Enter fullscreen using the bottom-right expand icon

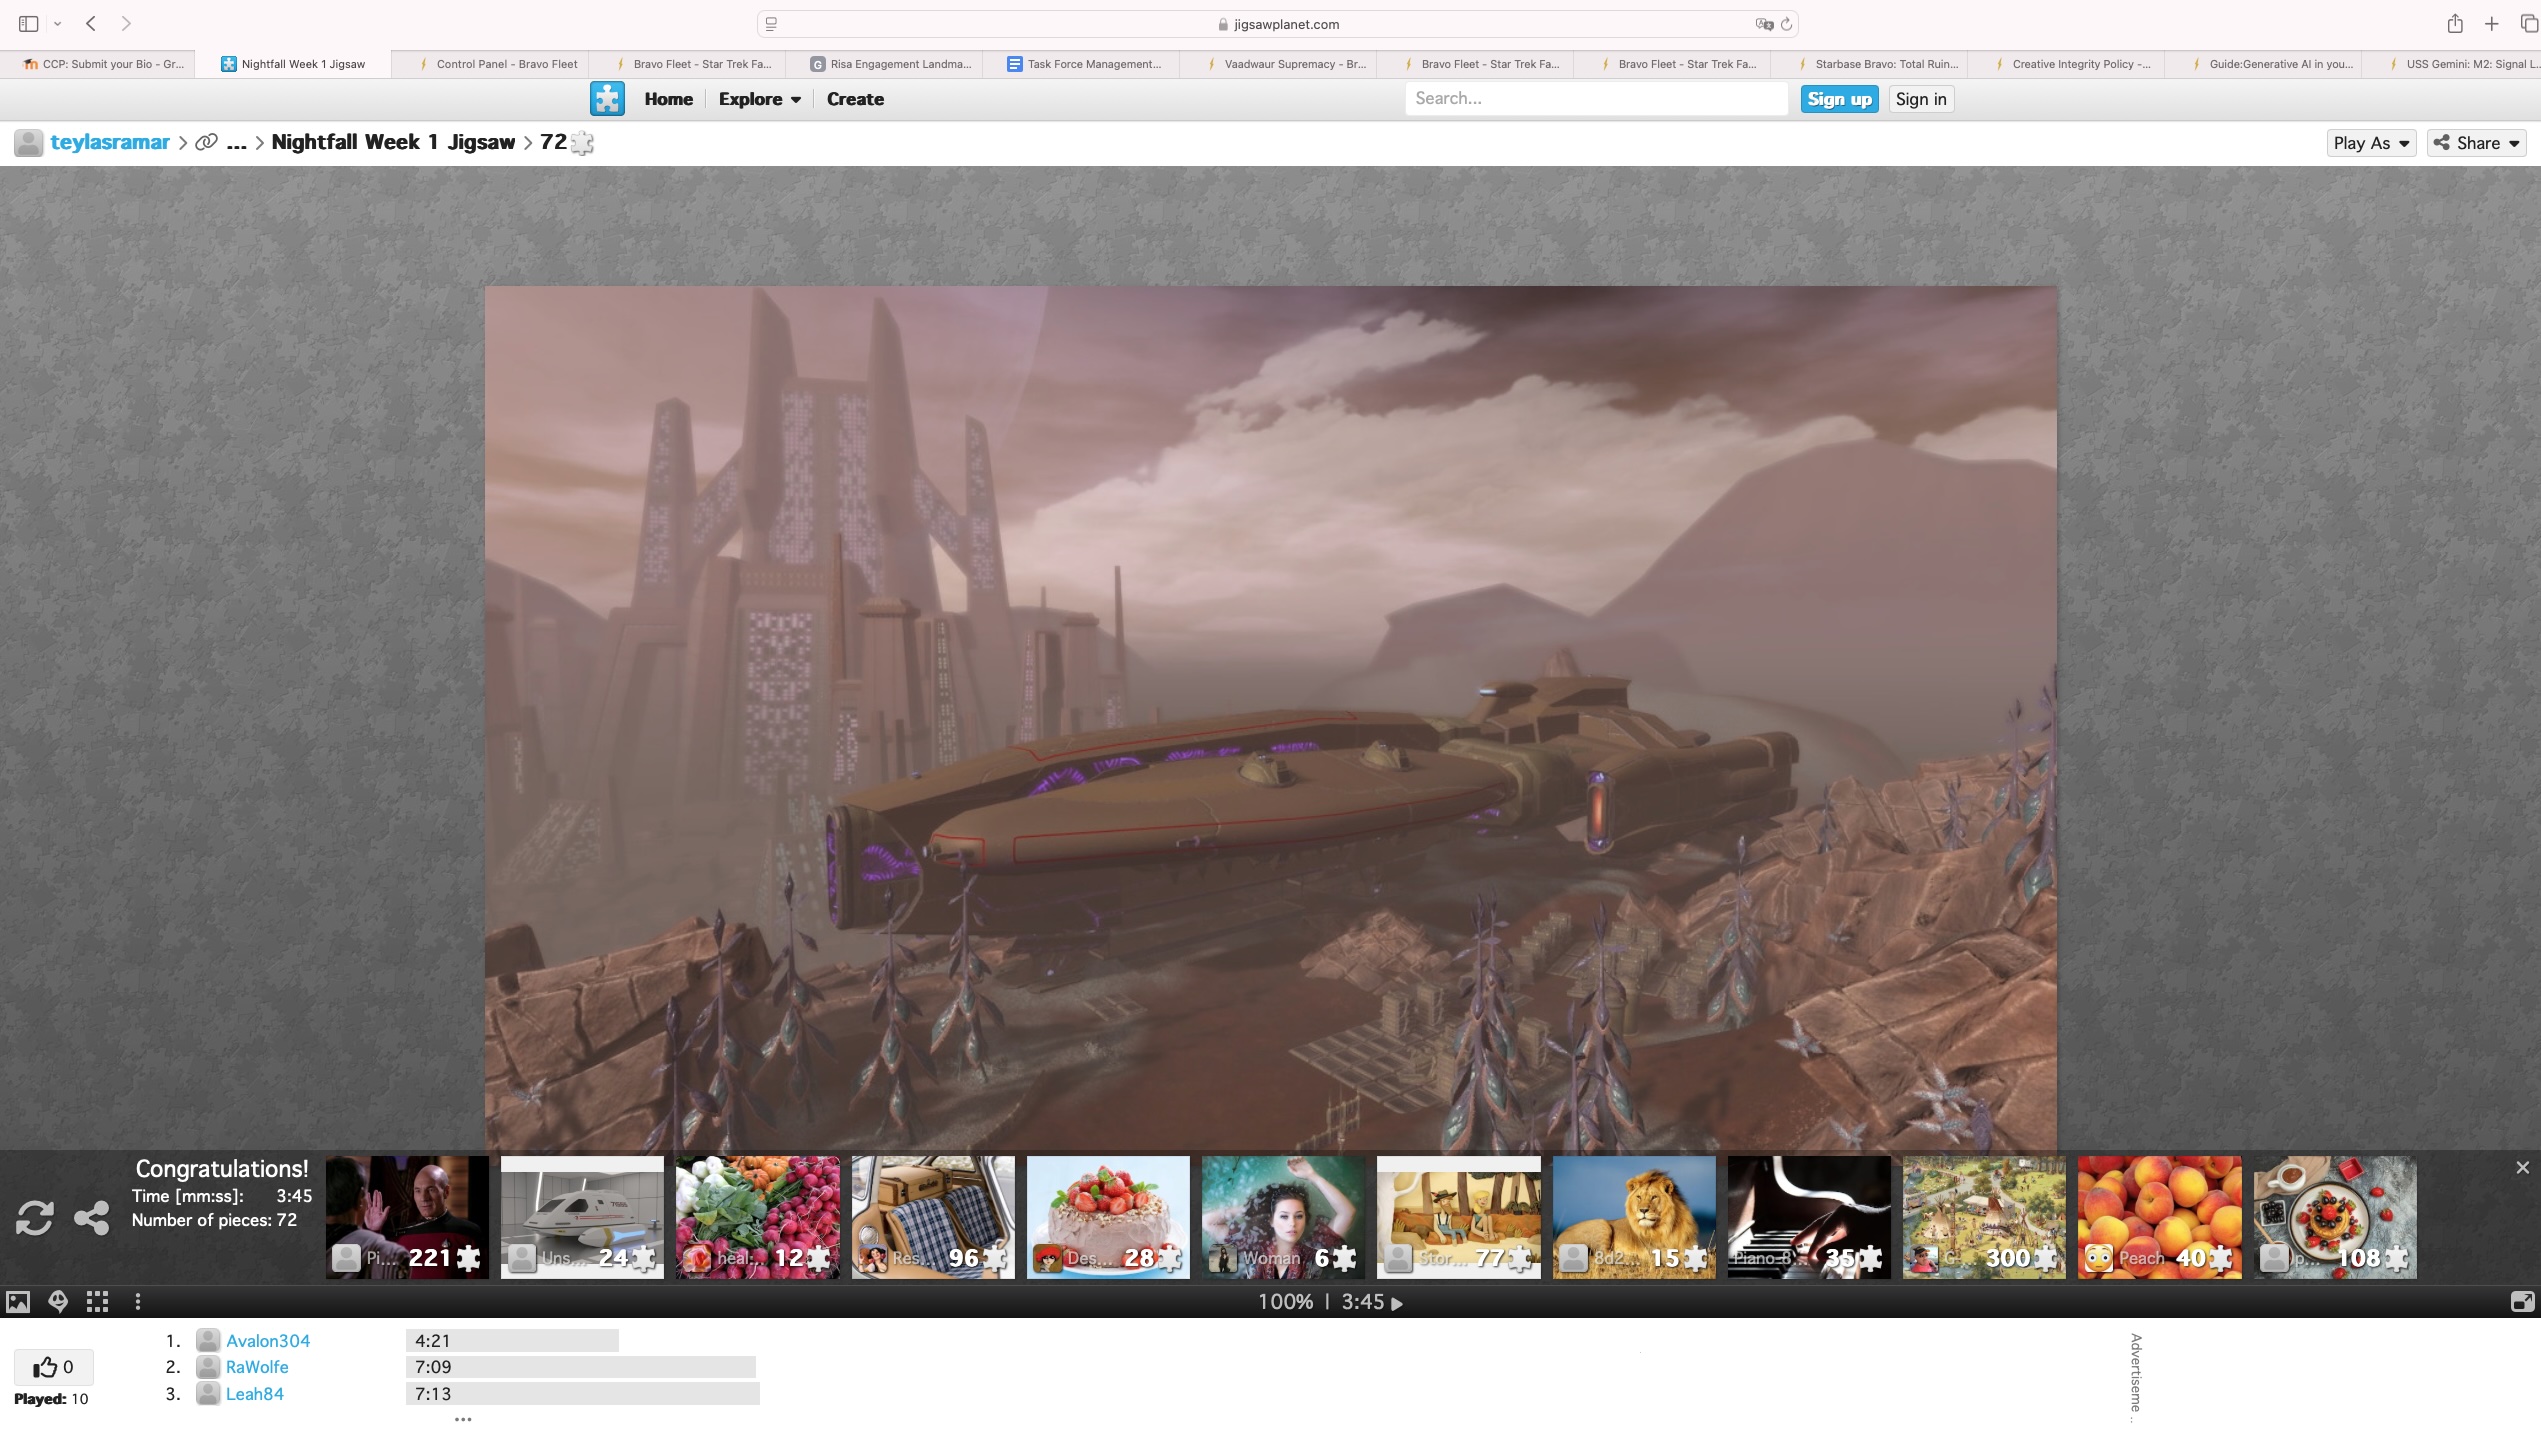pyautogui.click(x=2522, y=1301)
